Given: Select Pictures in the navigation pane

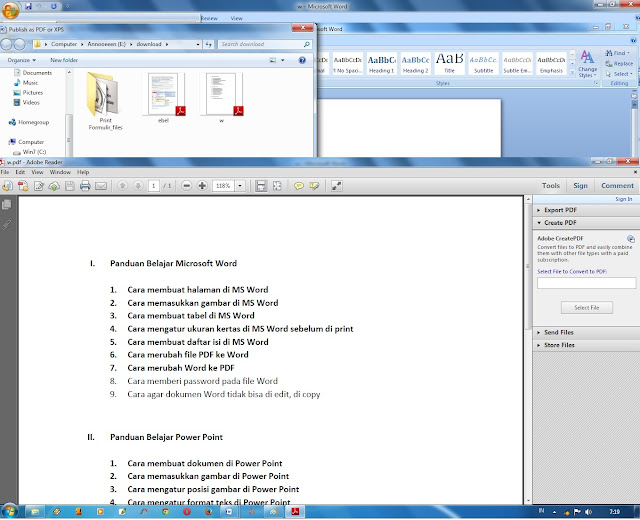Looking at the screenshot, I should [28, 93].
